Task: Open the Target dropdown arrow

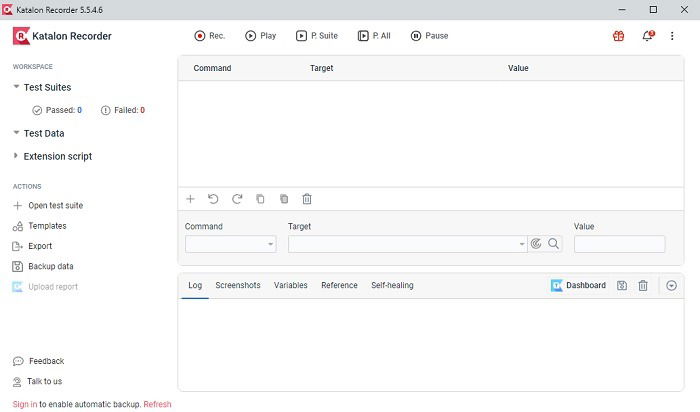Action: point(521,244)
